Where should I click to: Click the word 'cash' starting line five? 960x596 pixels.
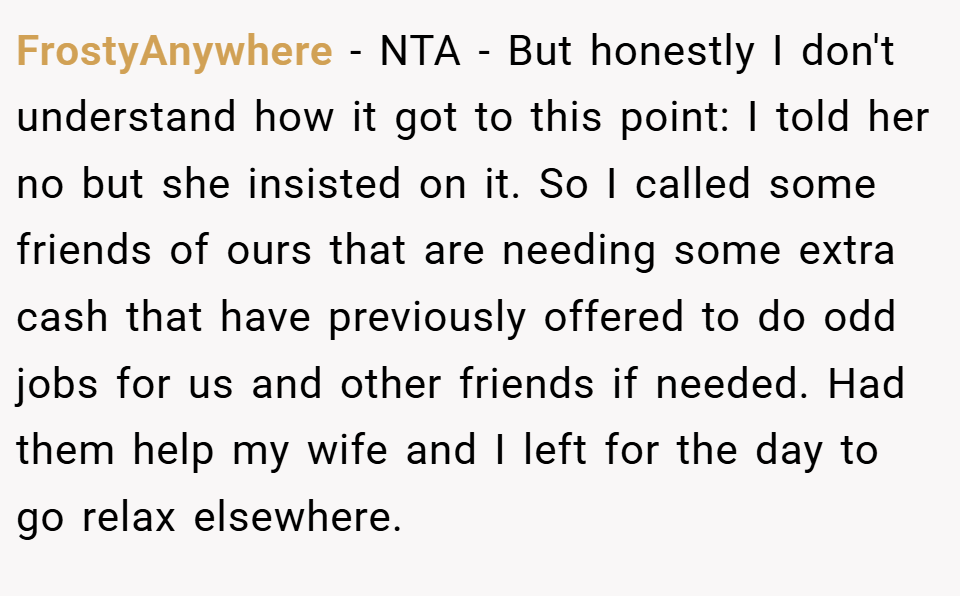(x=62, y=317)
